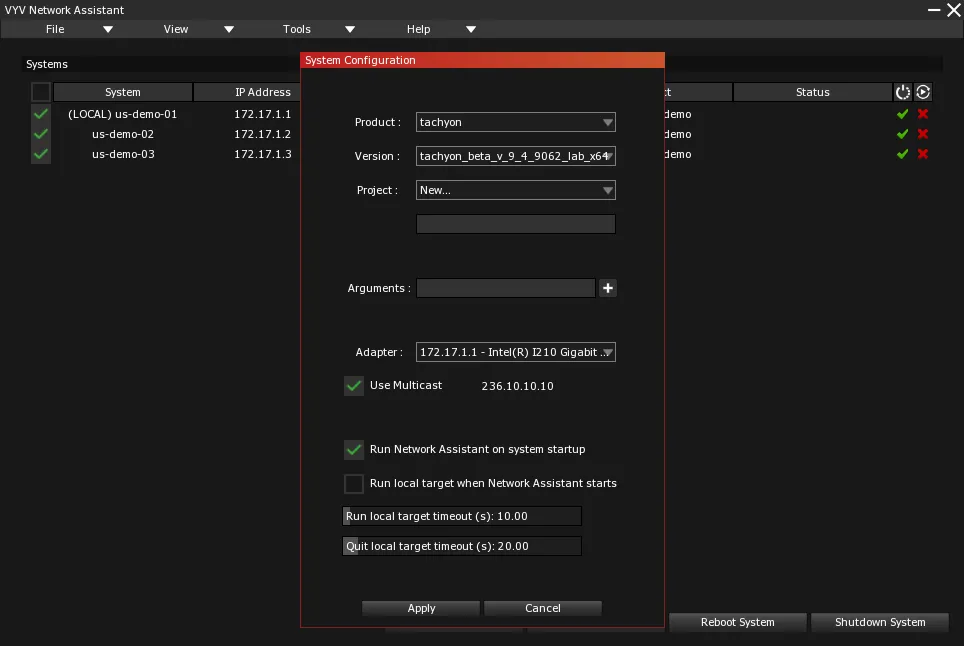
Task: Expand the File menu arrow
Action: point(108,30)
